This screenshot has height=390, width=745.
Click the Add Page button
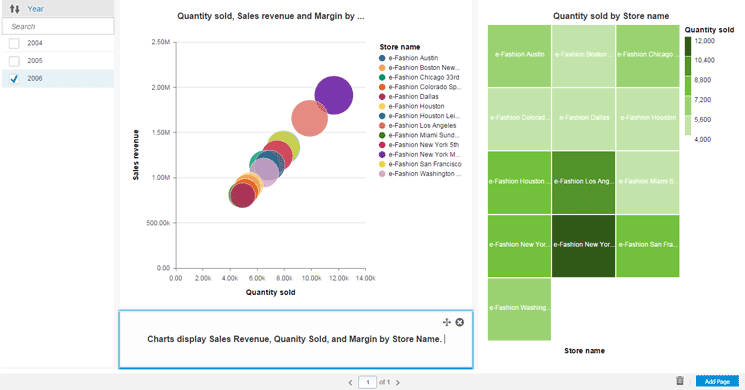(x=717, y=381)
